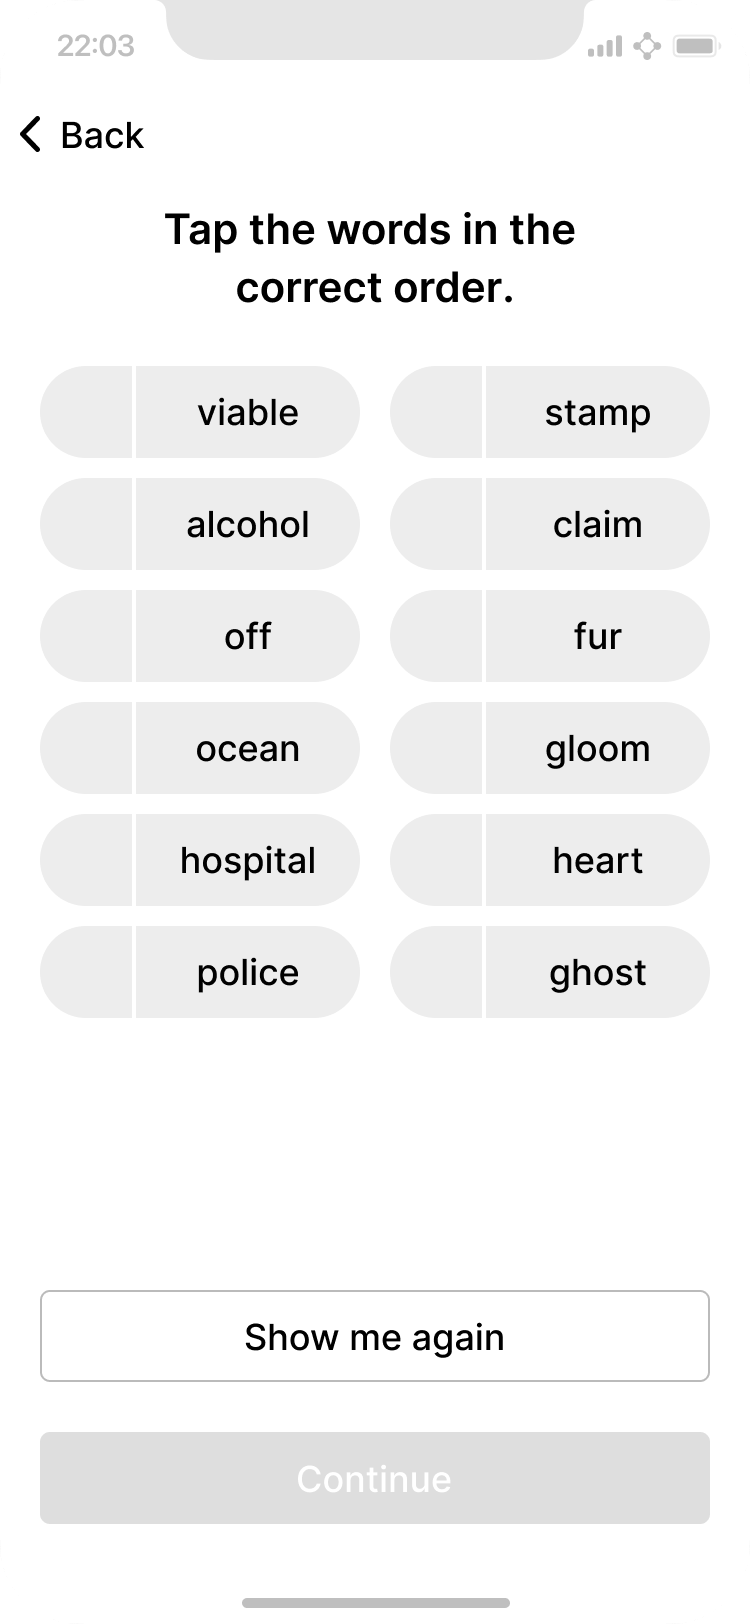Click the home indicator bar
The height and width of the screenshot is (1624, 750).
coord(375,1603)
